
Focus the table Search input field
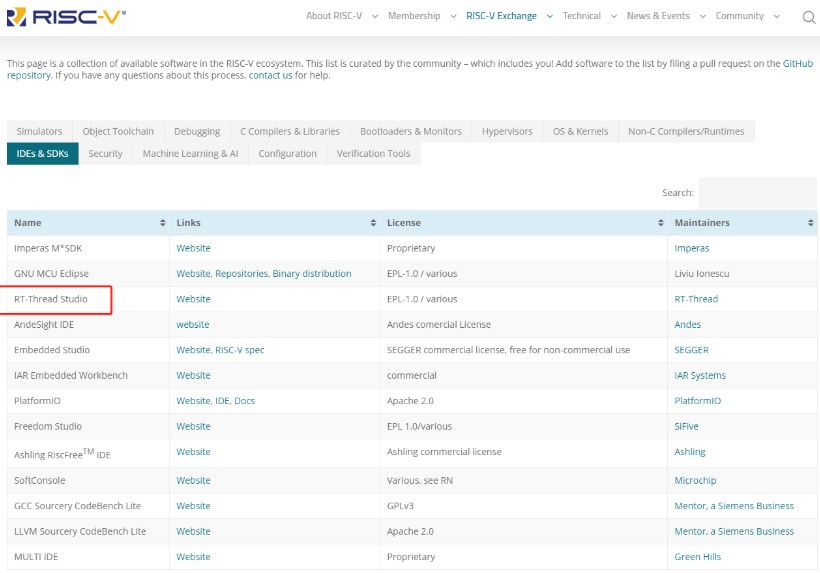tap(757, 192)
